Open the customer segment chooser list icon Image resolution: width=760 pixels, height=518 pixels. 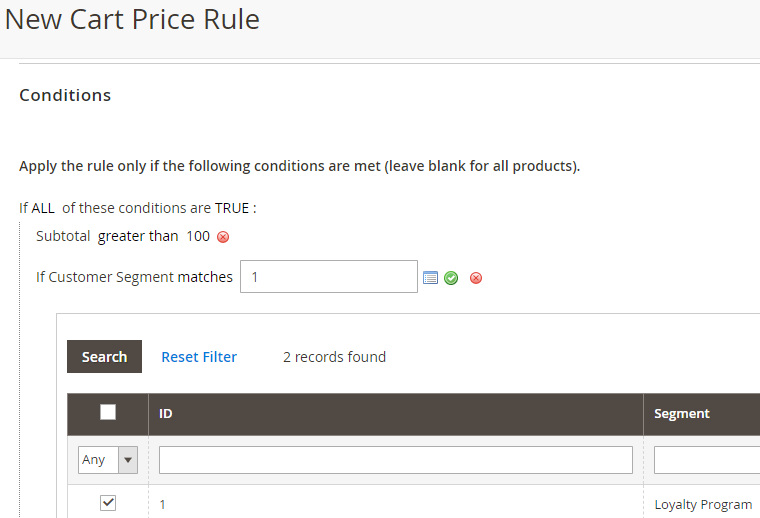point(430,278)
